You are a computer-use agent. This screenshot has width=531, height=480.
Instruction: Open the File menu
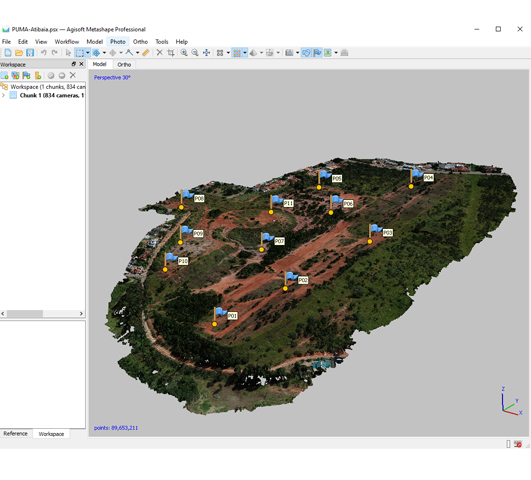pos(6,42)
